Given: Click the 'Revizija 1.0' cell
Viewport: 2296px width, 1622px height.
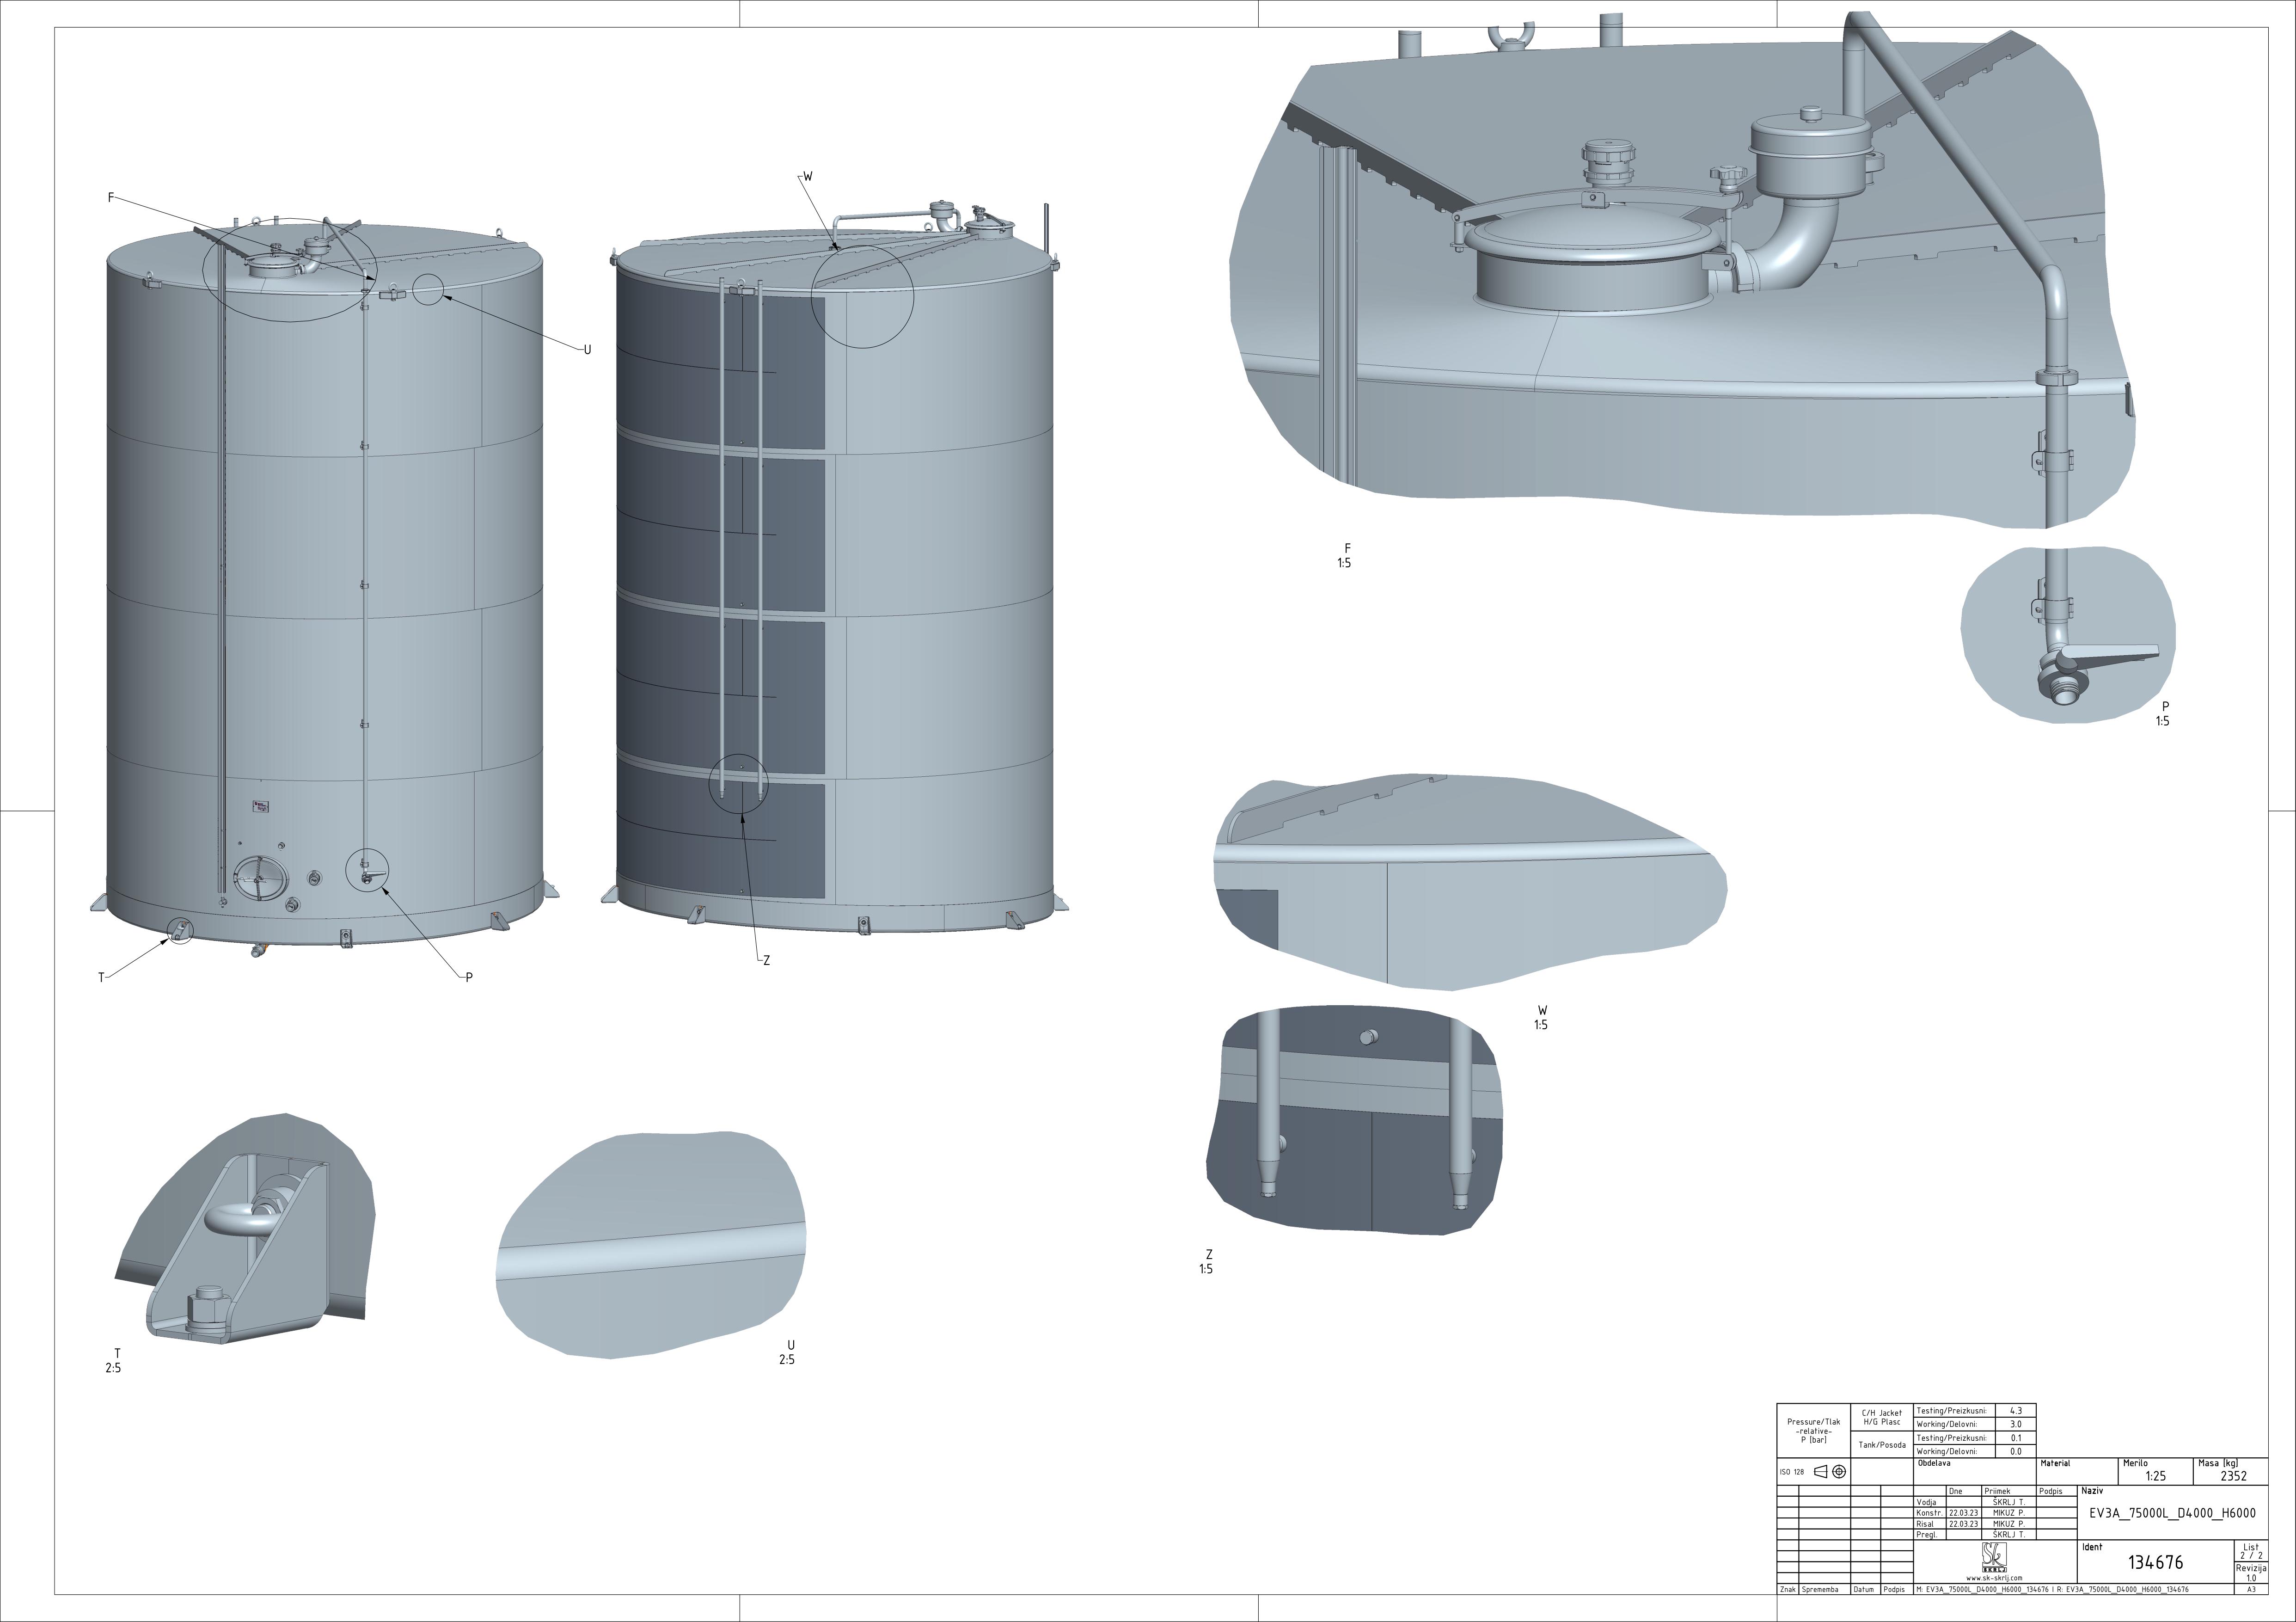Looking at the screenshot, I should pos(2251,1573).
